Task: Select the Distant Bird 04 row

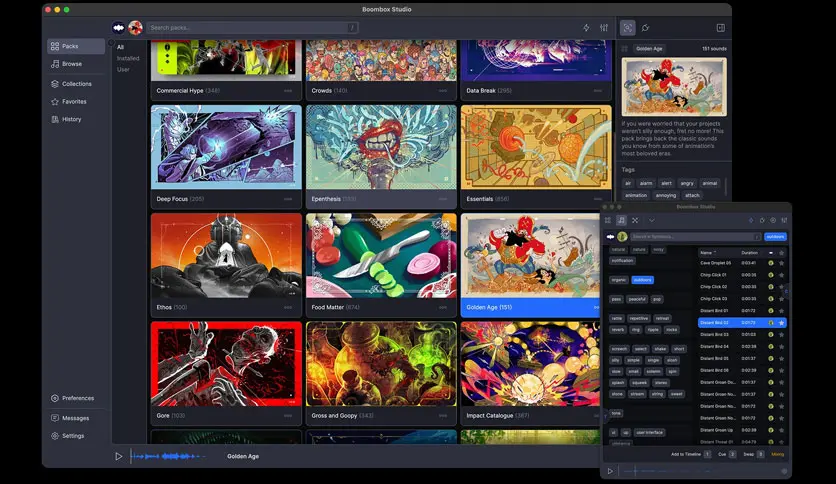Action: (x=742, y=346)
